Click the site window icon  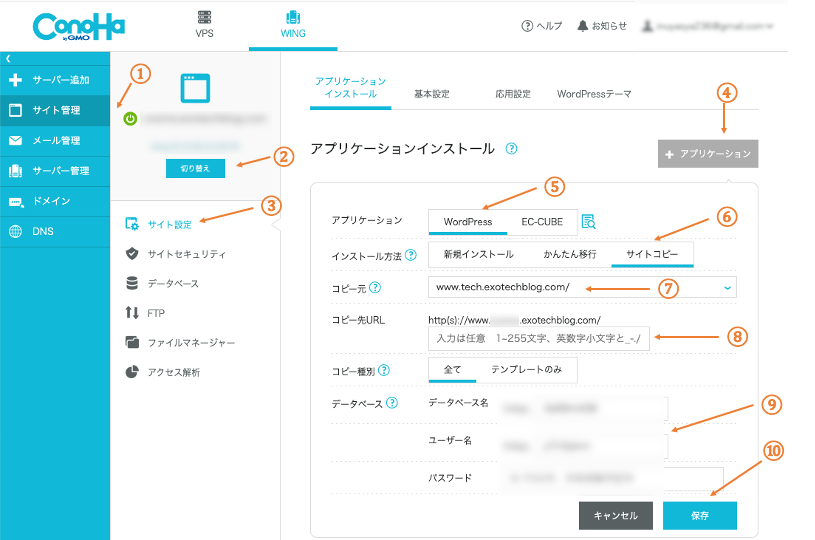195,88
